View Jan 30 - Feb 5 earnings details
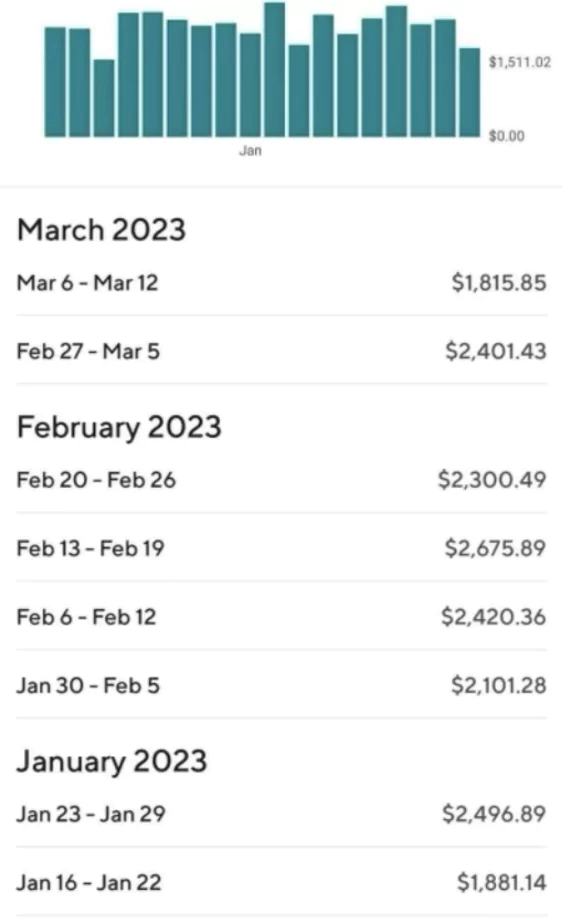562x924 pixels. (282, 685)
